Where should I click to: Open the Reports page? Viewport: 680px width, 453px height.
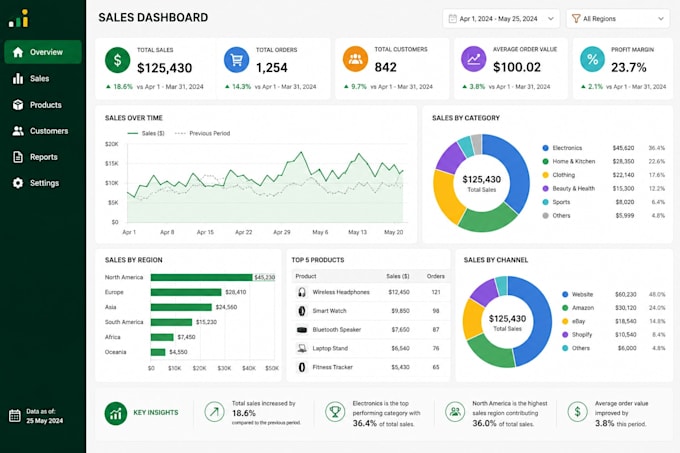tap(43, 157)
